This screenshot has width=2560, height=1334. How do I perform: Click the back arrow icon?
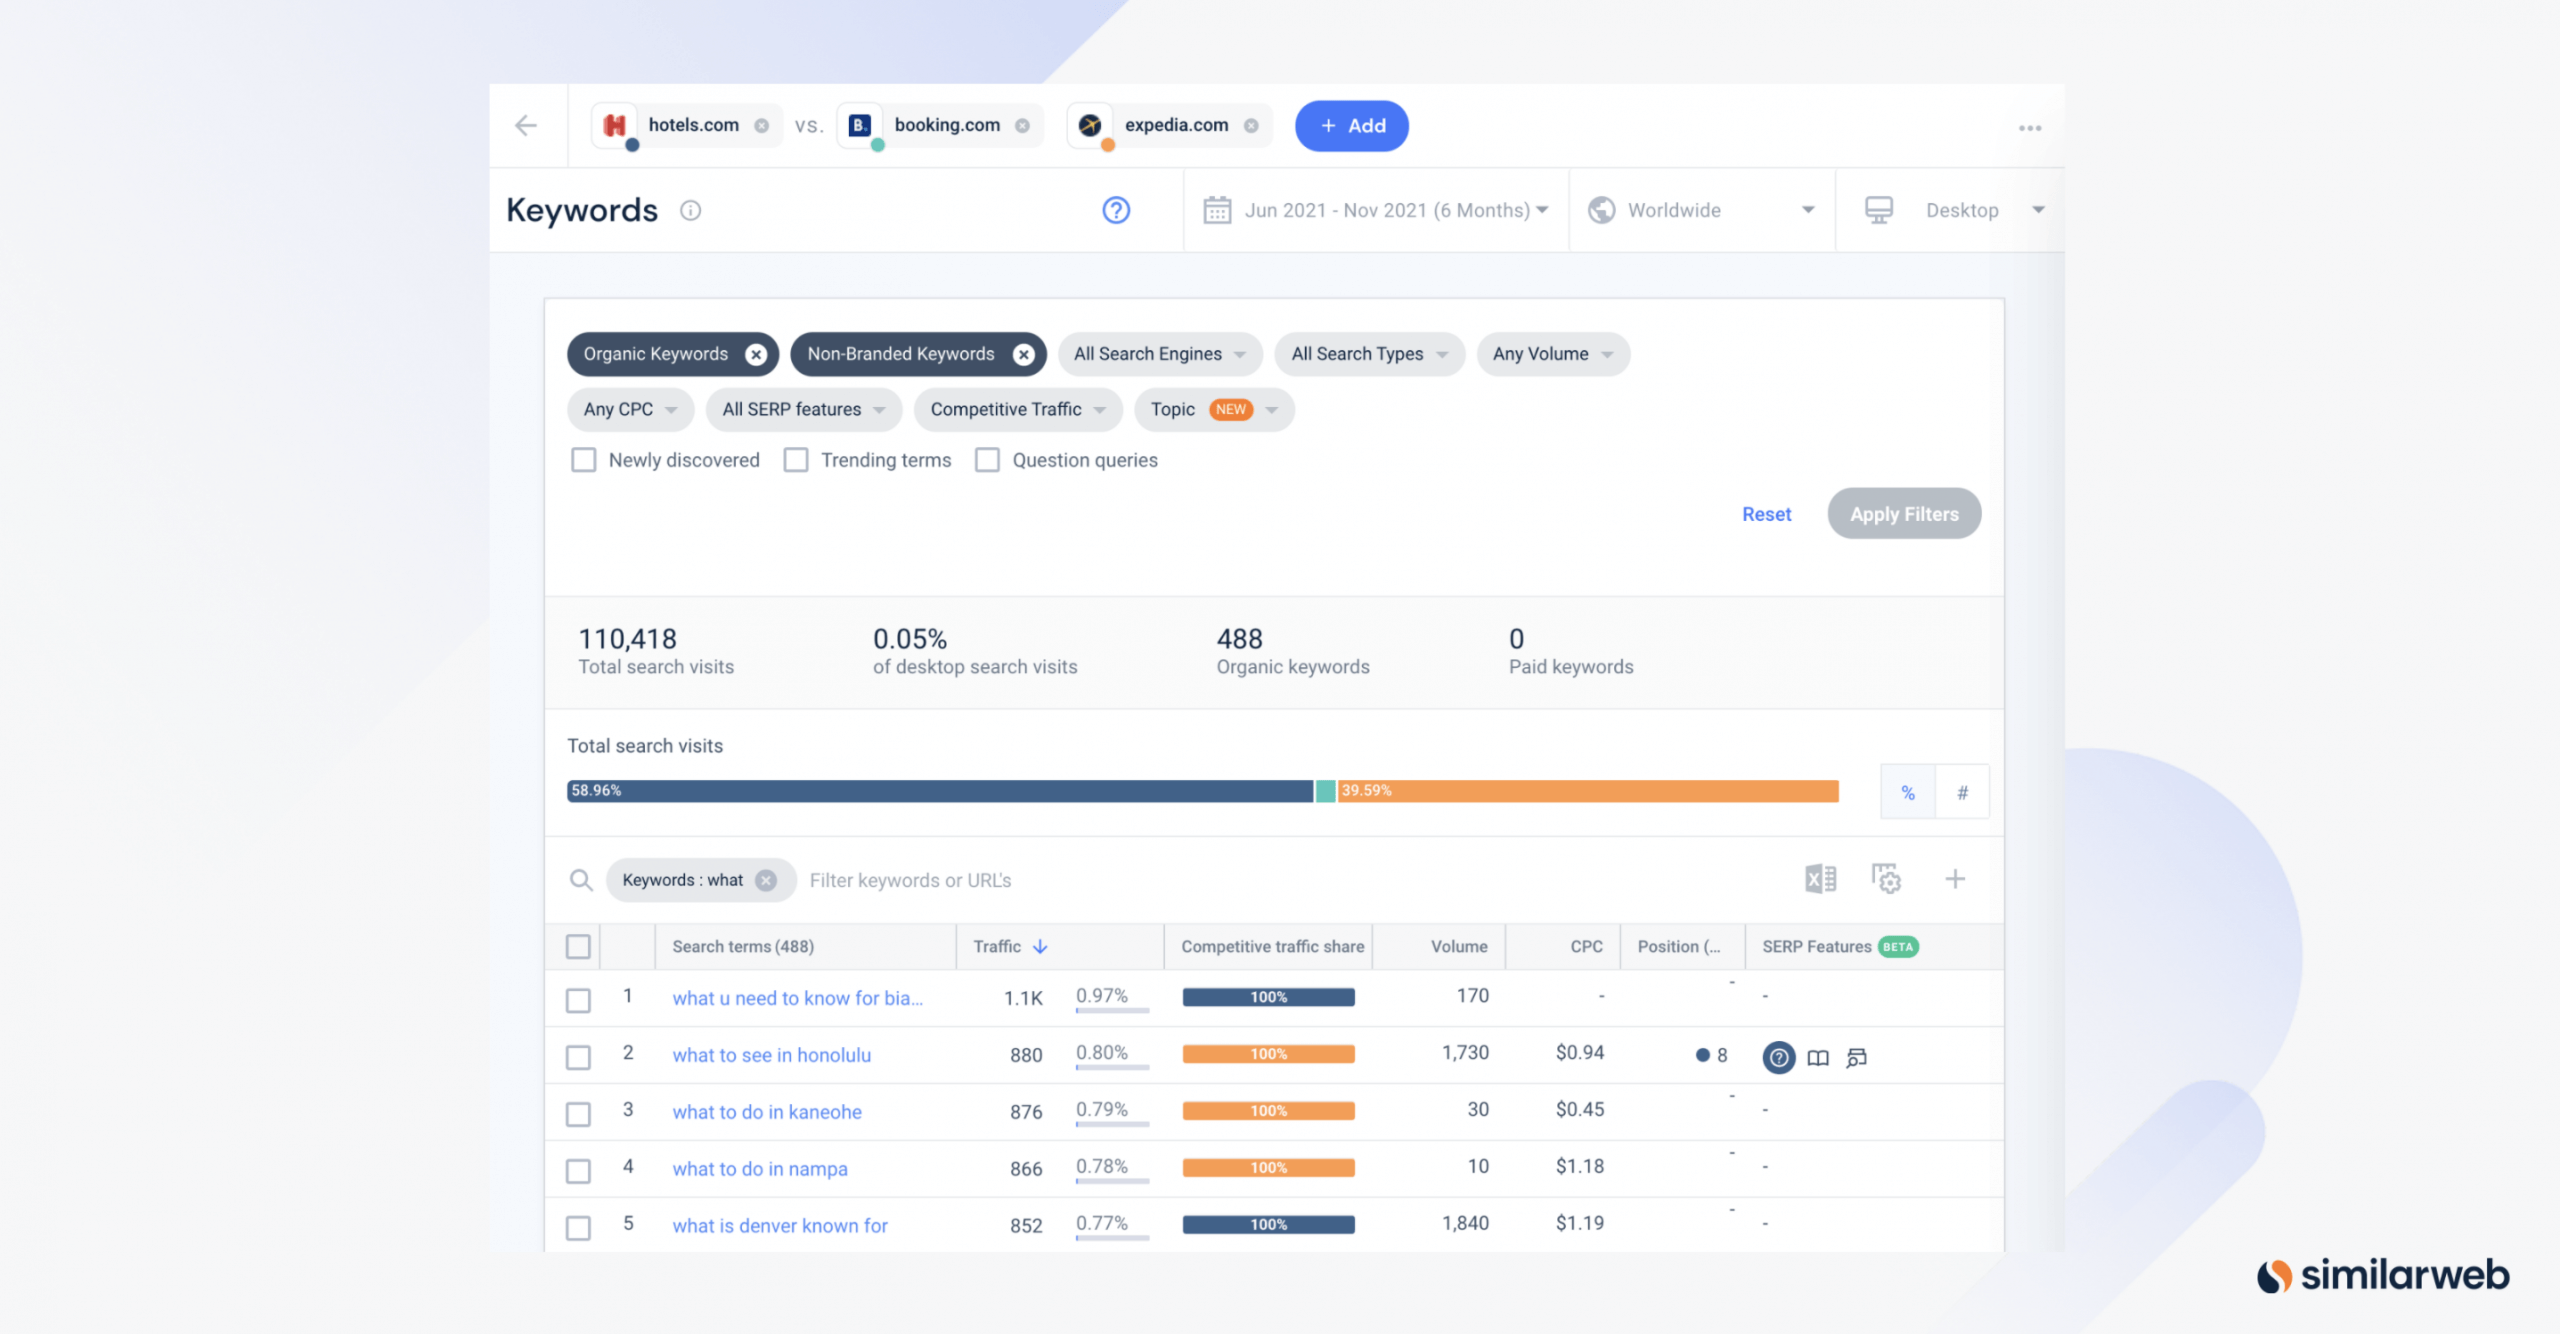click(526, 125)
